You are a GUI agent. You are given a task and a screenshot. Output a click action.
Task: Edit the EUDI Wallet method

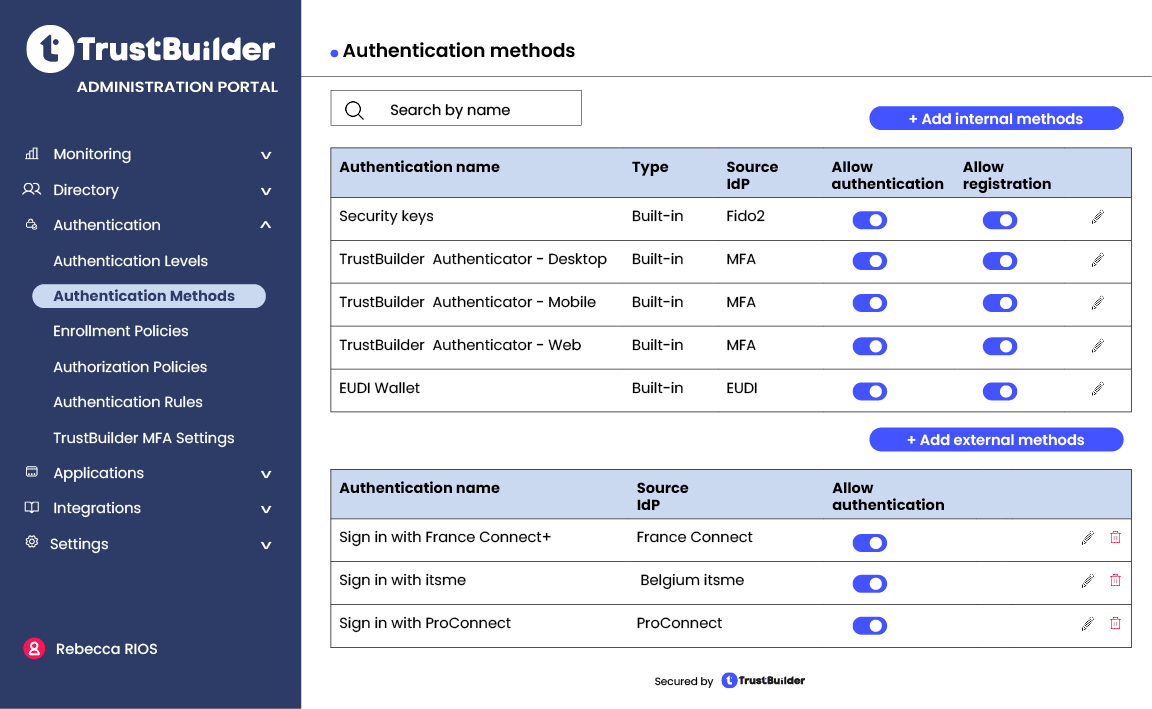(x=1098, y=389)
